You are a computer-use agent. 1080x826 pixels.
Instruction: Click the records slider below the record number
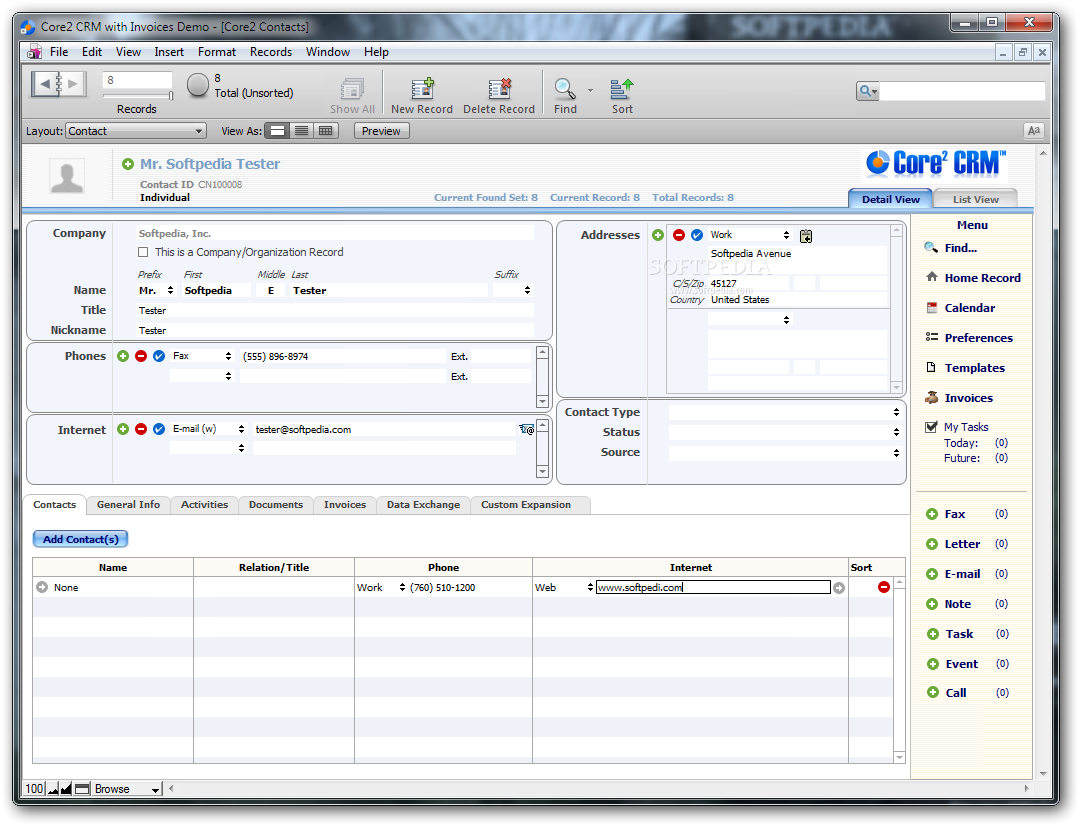click(x=138, y=96)
